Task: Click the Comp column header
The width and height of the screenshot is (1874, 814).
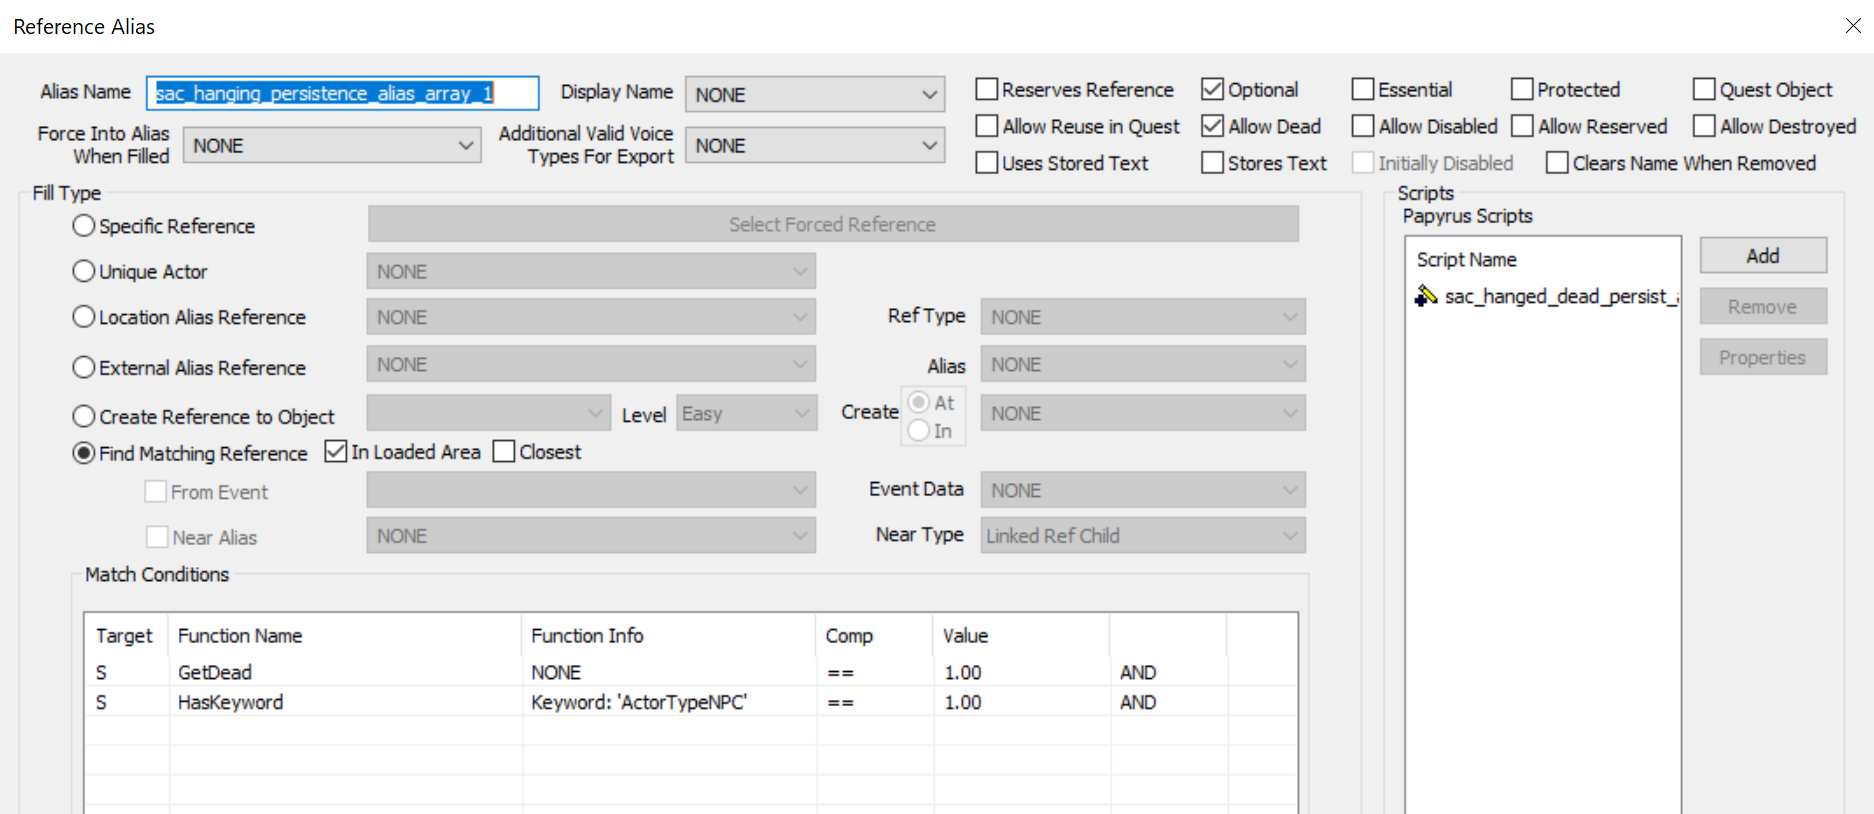Action: [x=875, y=635]
